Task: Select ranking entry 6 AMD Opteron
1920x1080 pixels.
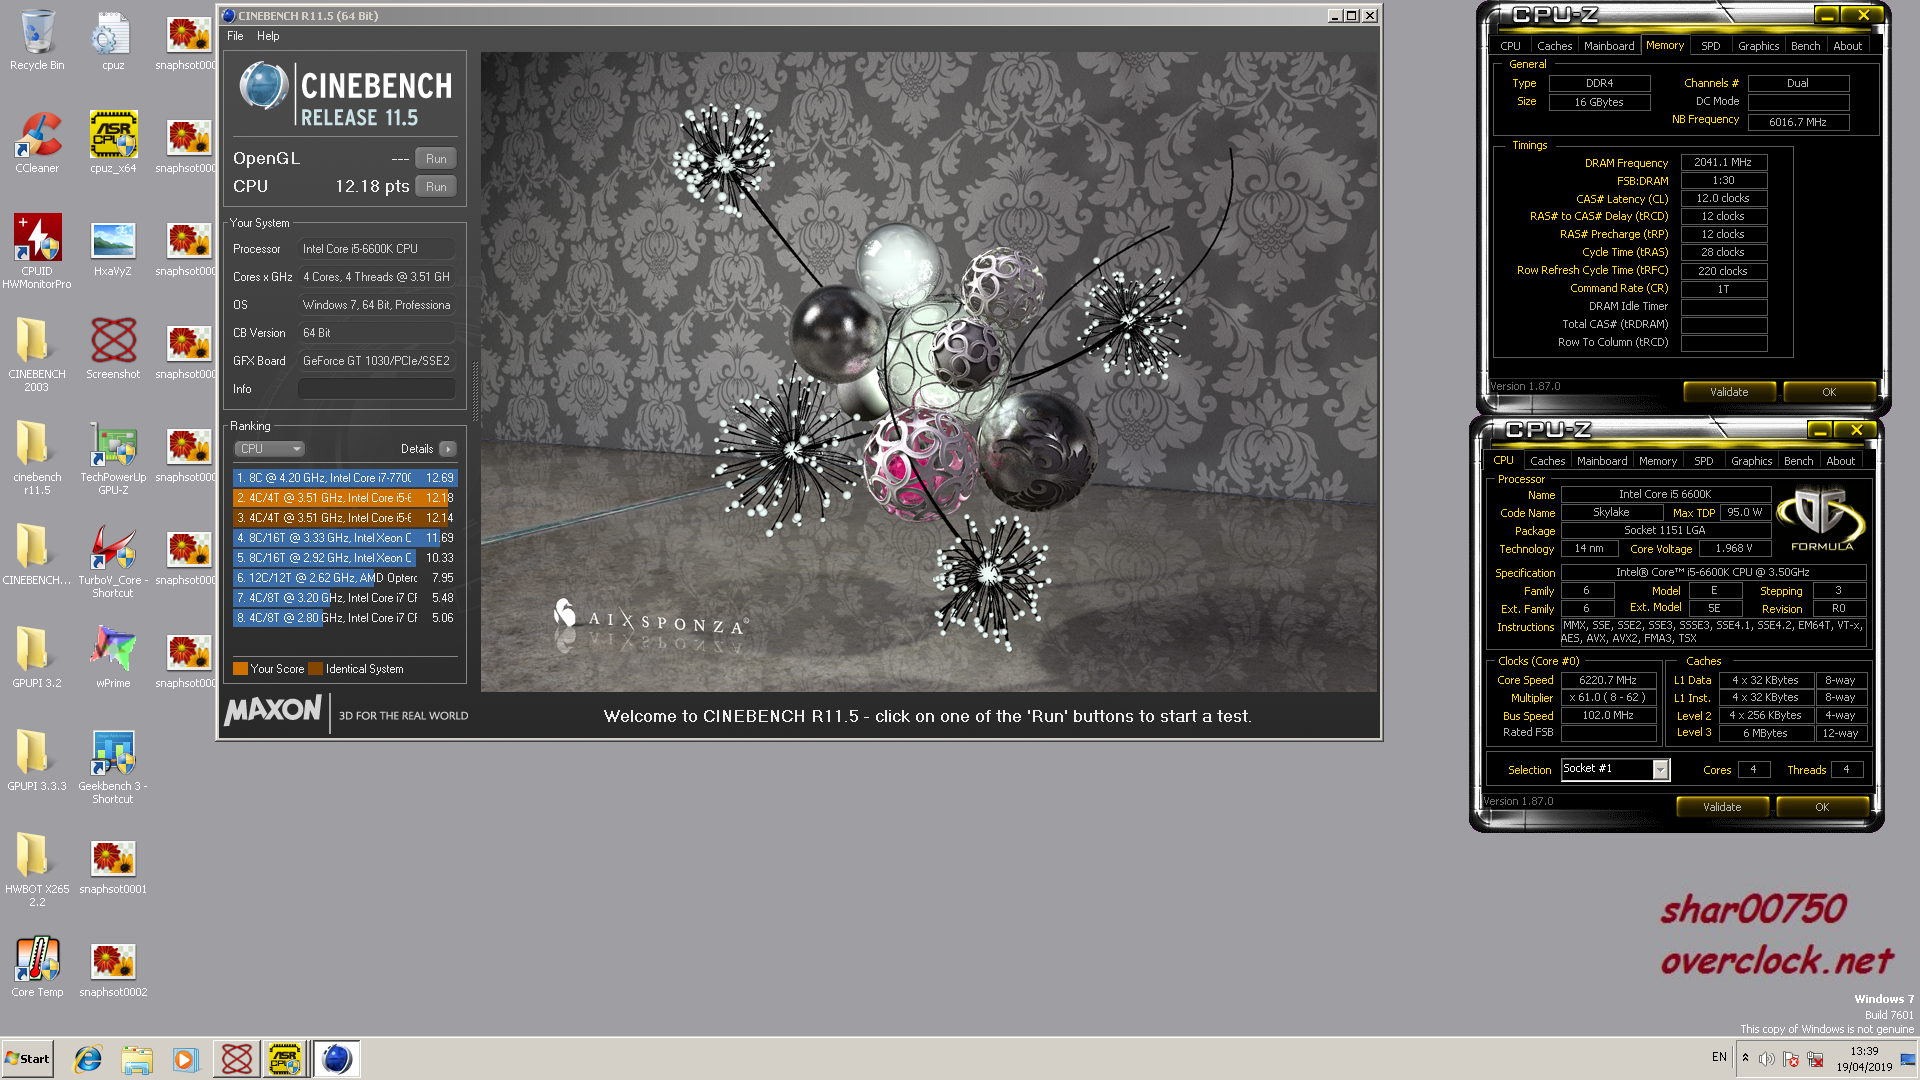Action: (x=345, y=578)
